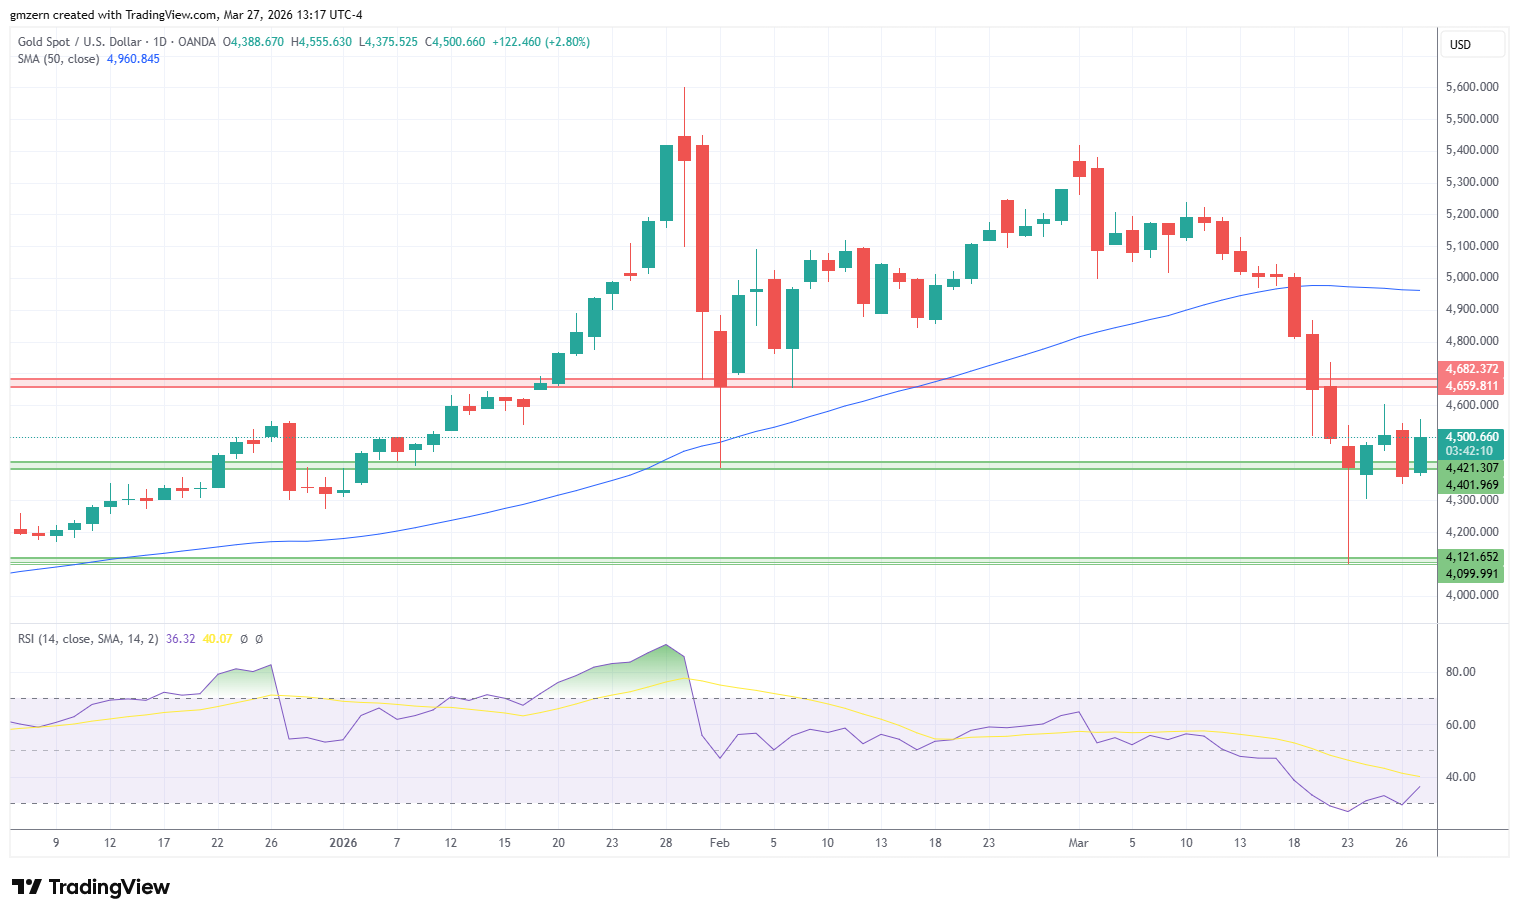Click the 28 date label on the time axis
1519x917 pixels.
click(666, 843)
